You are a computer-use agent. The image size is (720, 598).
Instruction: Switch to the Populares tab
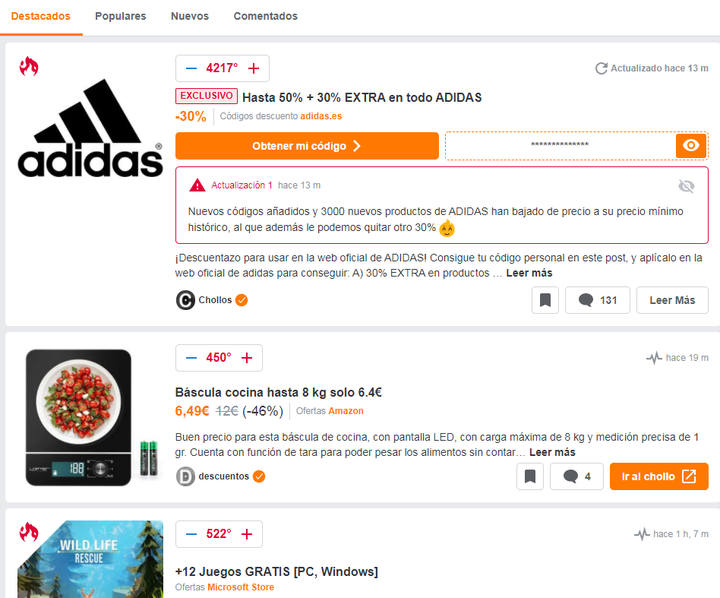[x=120, y=16]
